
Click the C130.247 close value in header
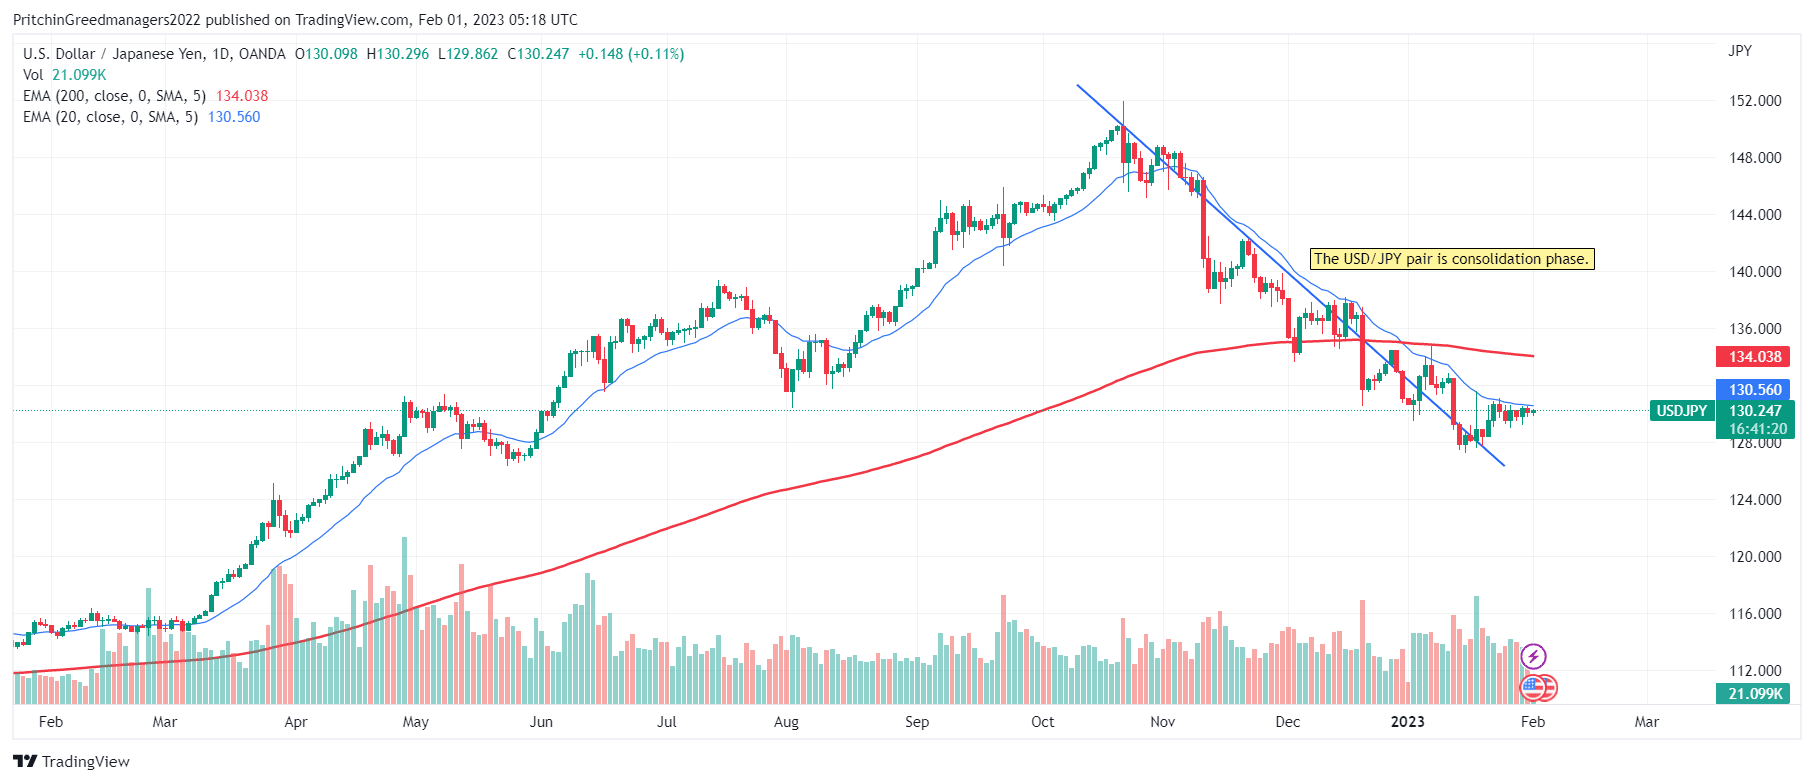538,54
